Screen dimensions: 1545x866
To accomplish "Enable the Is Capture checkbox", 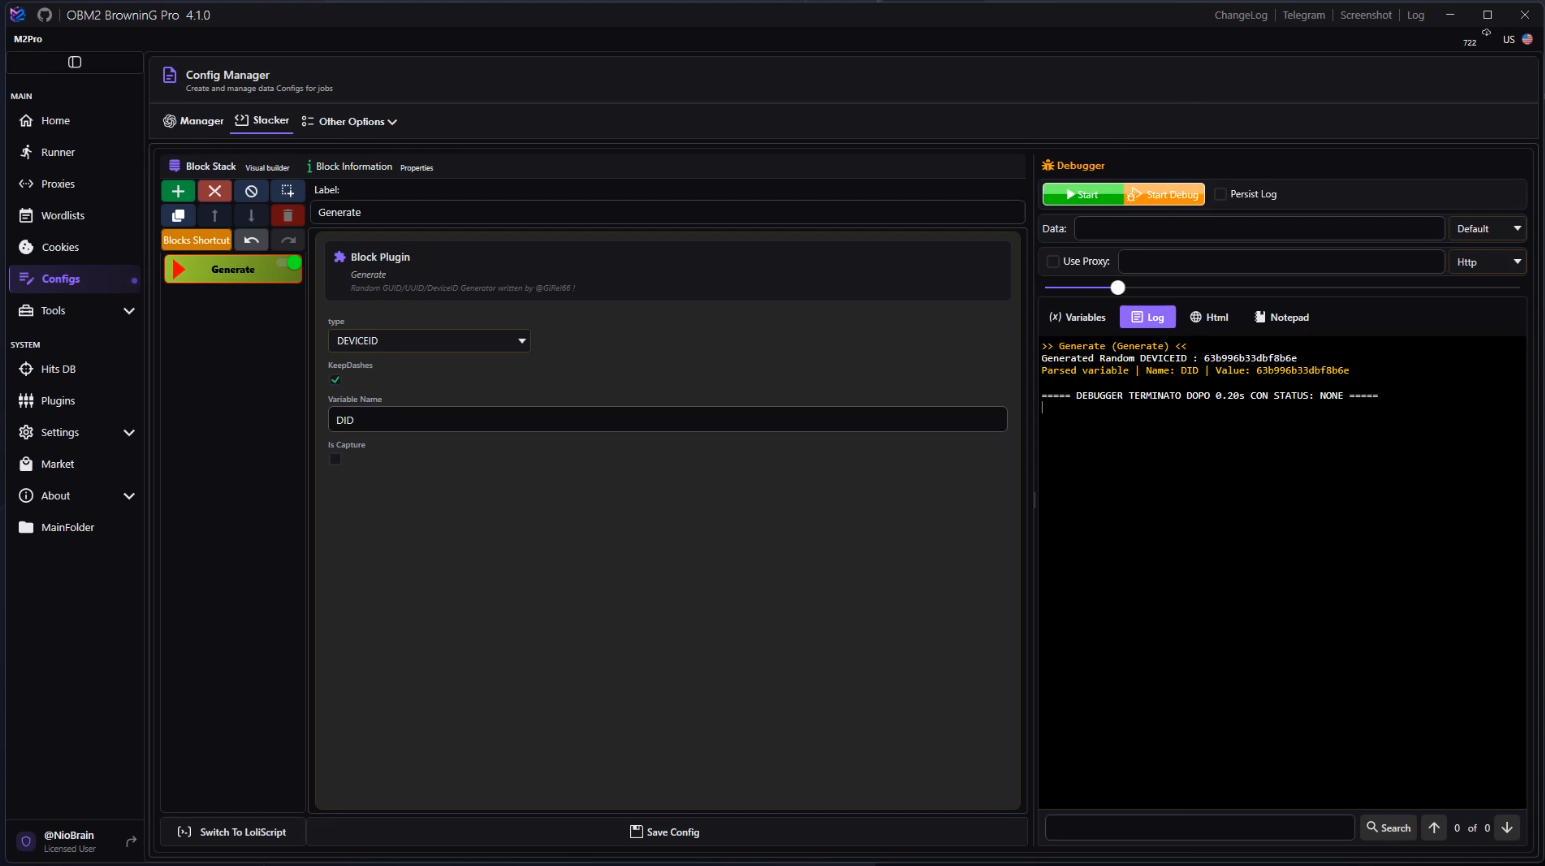I will (335, 460).
